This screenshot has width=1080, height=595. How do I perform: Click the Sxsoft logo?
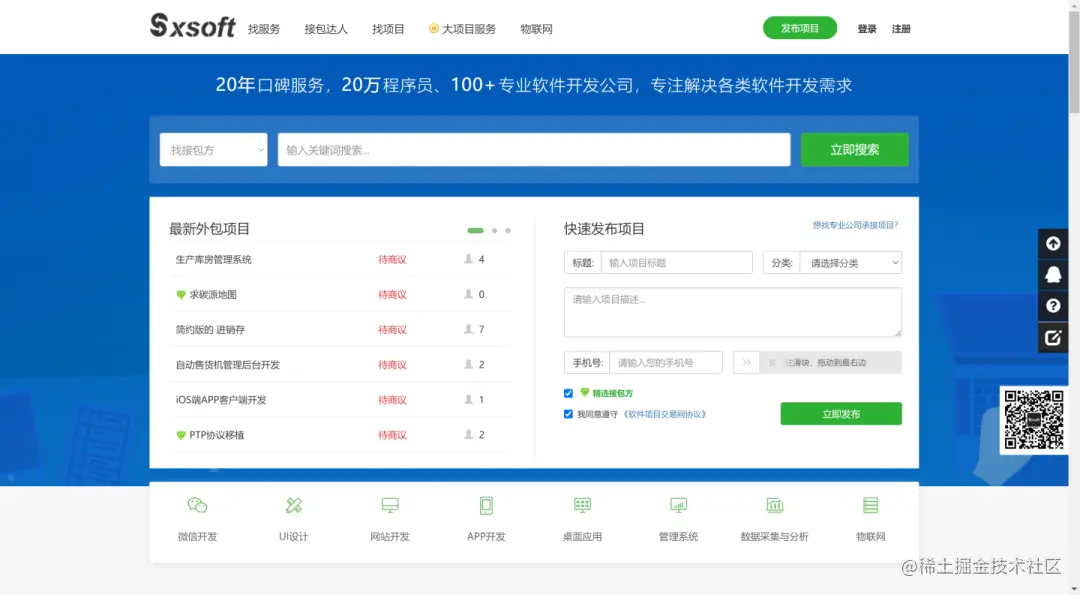pyautogui.click(x=192, y=26)
